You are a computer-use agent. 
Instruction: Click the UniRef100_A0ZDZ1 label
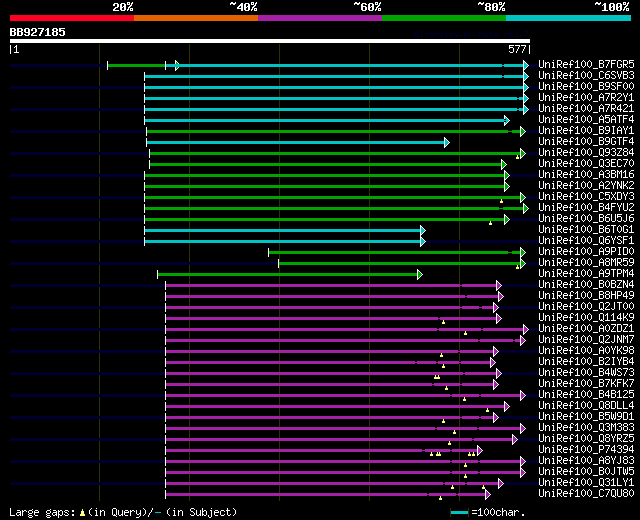586,329
